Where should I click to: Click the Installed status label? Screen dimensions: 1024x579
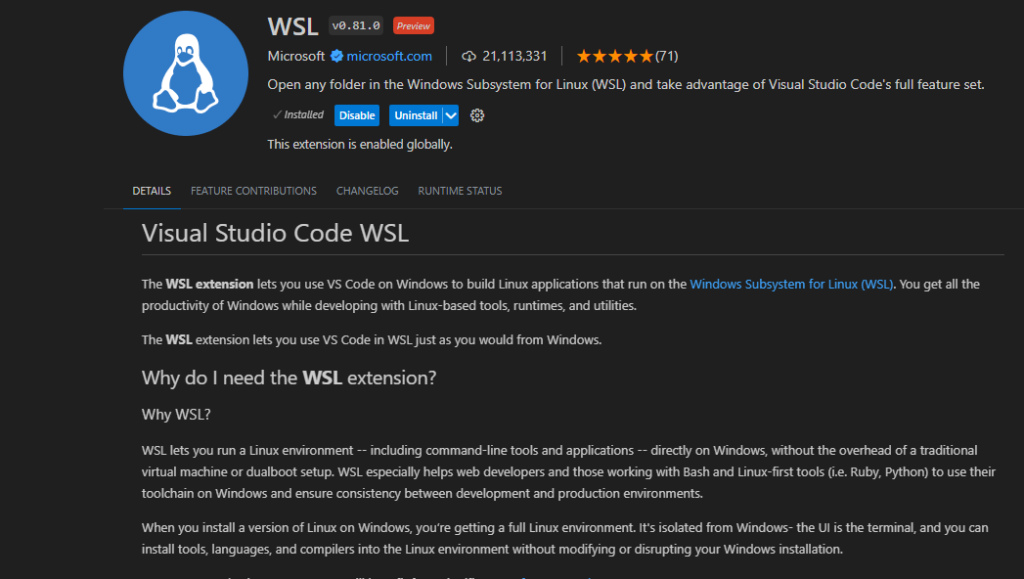[298, 115]
